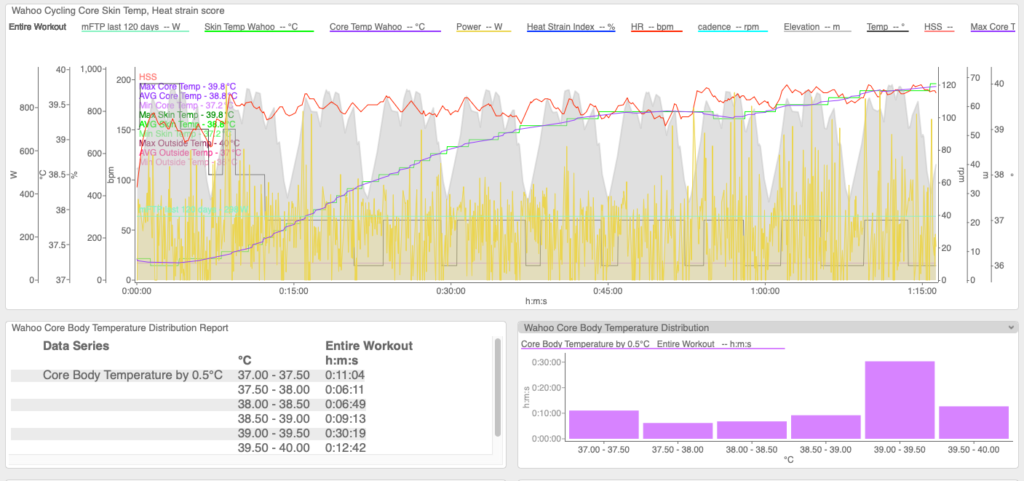Toggle the Temp legend series

click(x=887, y=27)
